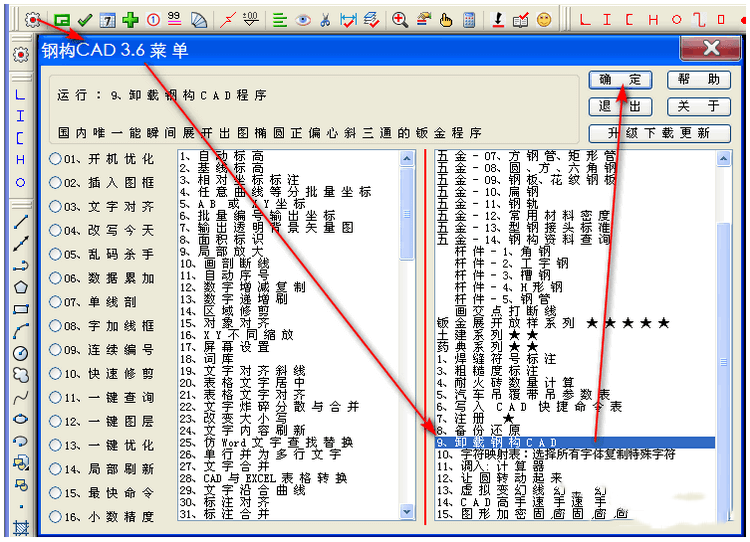750x542 pixels.
Task: Click the scissors trim icon
Action: [325, 20]
